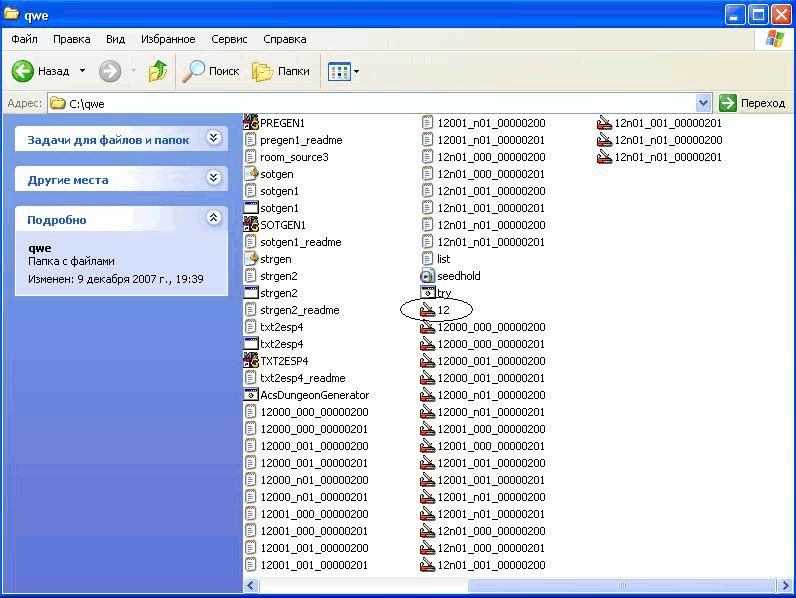
Task: Expand Задачи для файлов и папок panel
Action: pyautogui.click(x=214, y=138)
